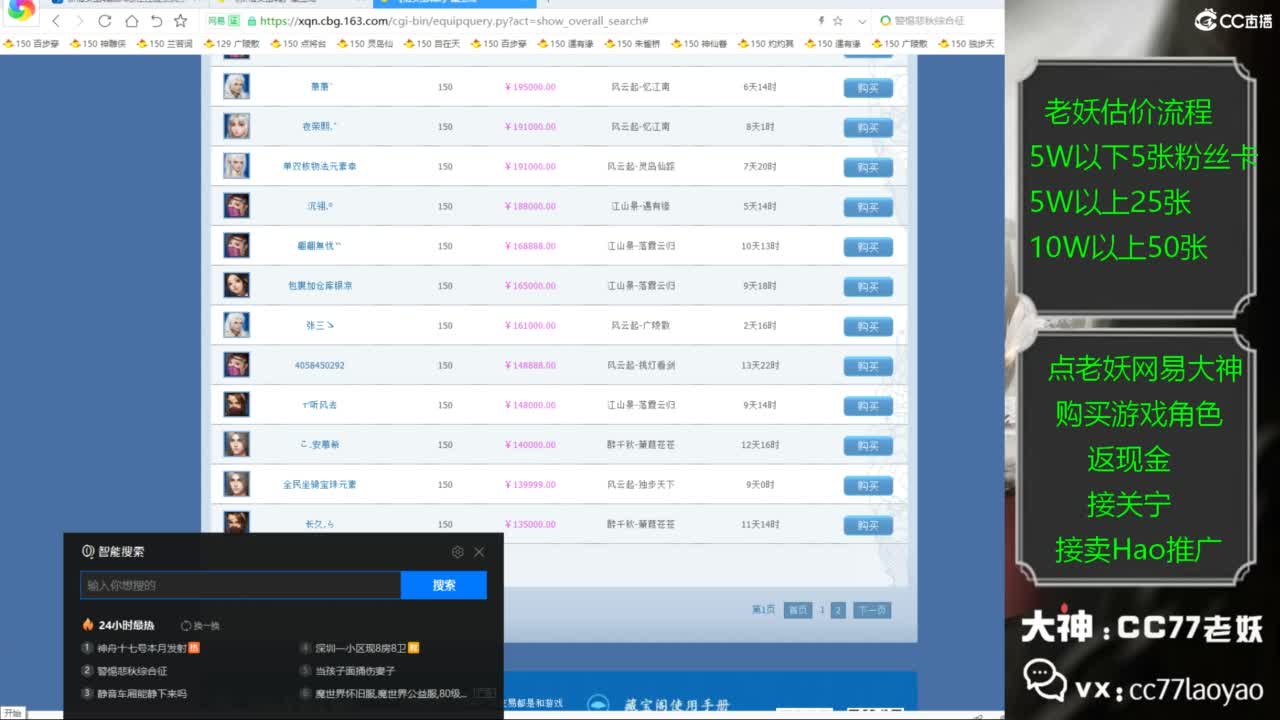Click the home icon in the browser toolbar
The image size is (1280, 720).
(133, 22)
